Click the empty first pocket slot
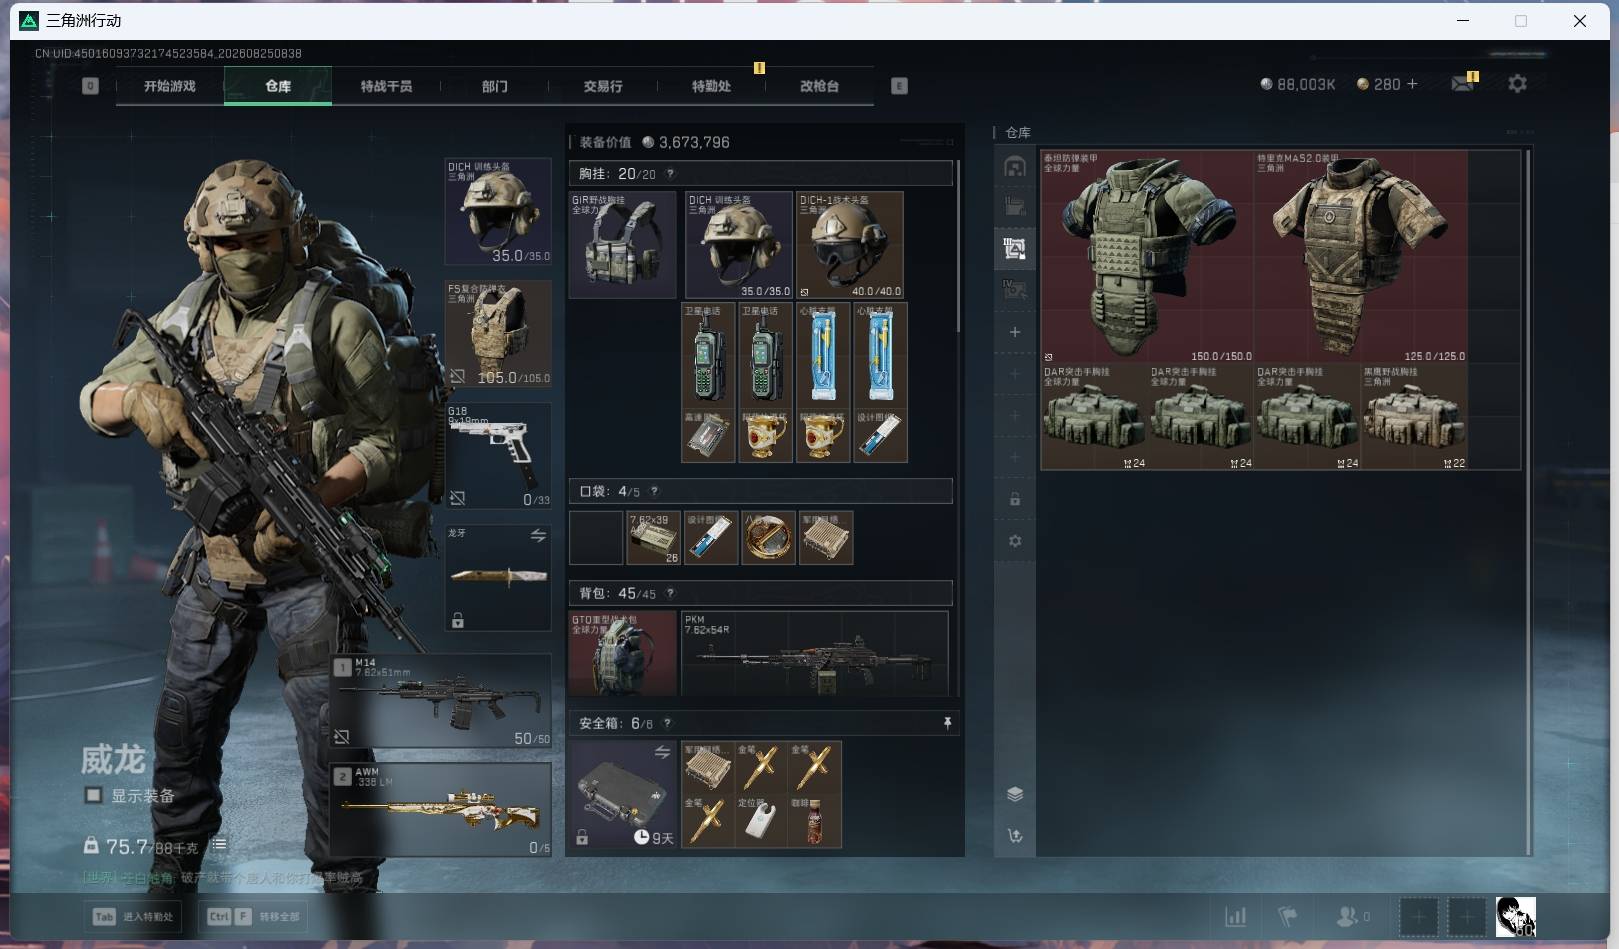Screen dimensions: 1619x949 click(596, 538)
